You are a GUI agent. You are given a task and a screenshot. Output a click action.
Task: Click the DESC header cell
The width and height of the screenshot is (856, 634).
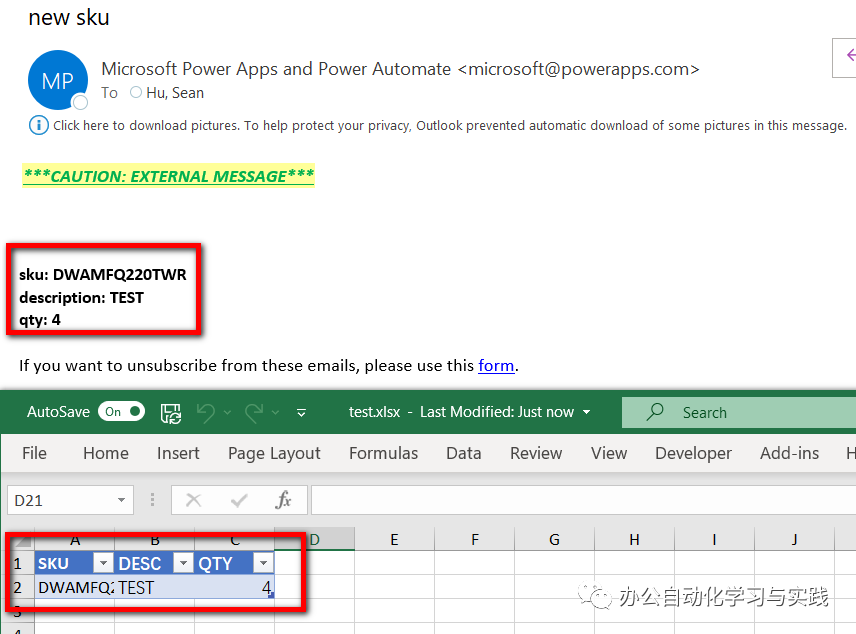click(x=154, y=563)
